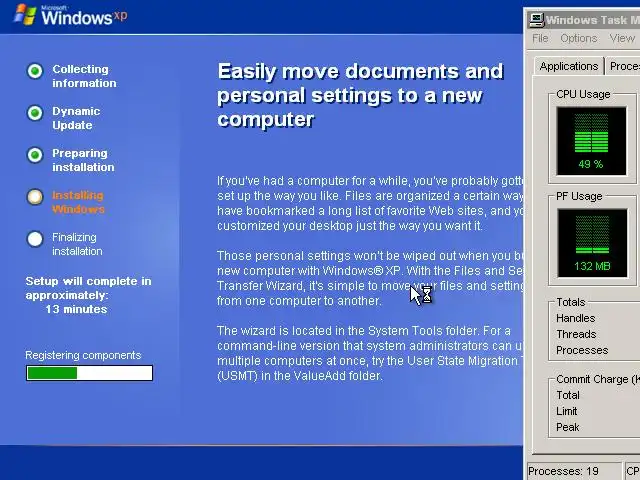This screenshot has height=480, width=640.
Task: Click the "Totals" group label
Action: coord(571,302)
